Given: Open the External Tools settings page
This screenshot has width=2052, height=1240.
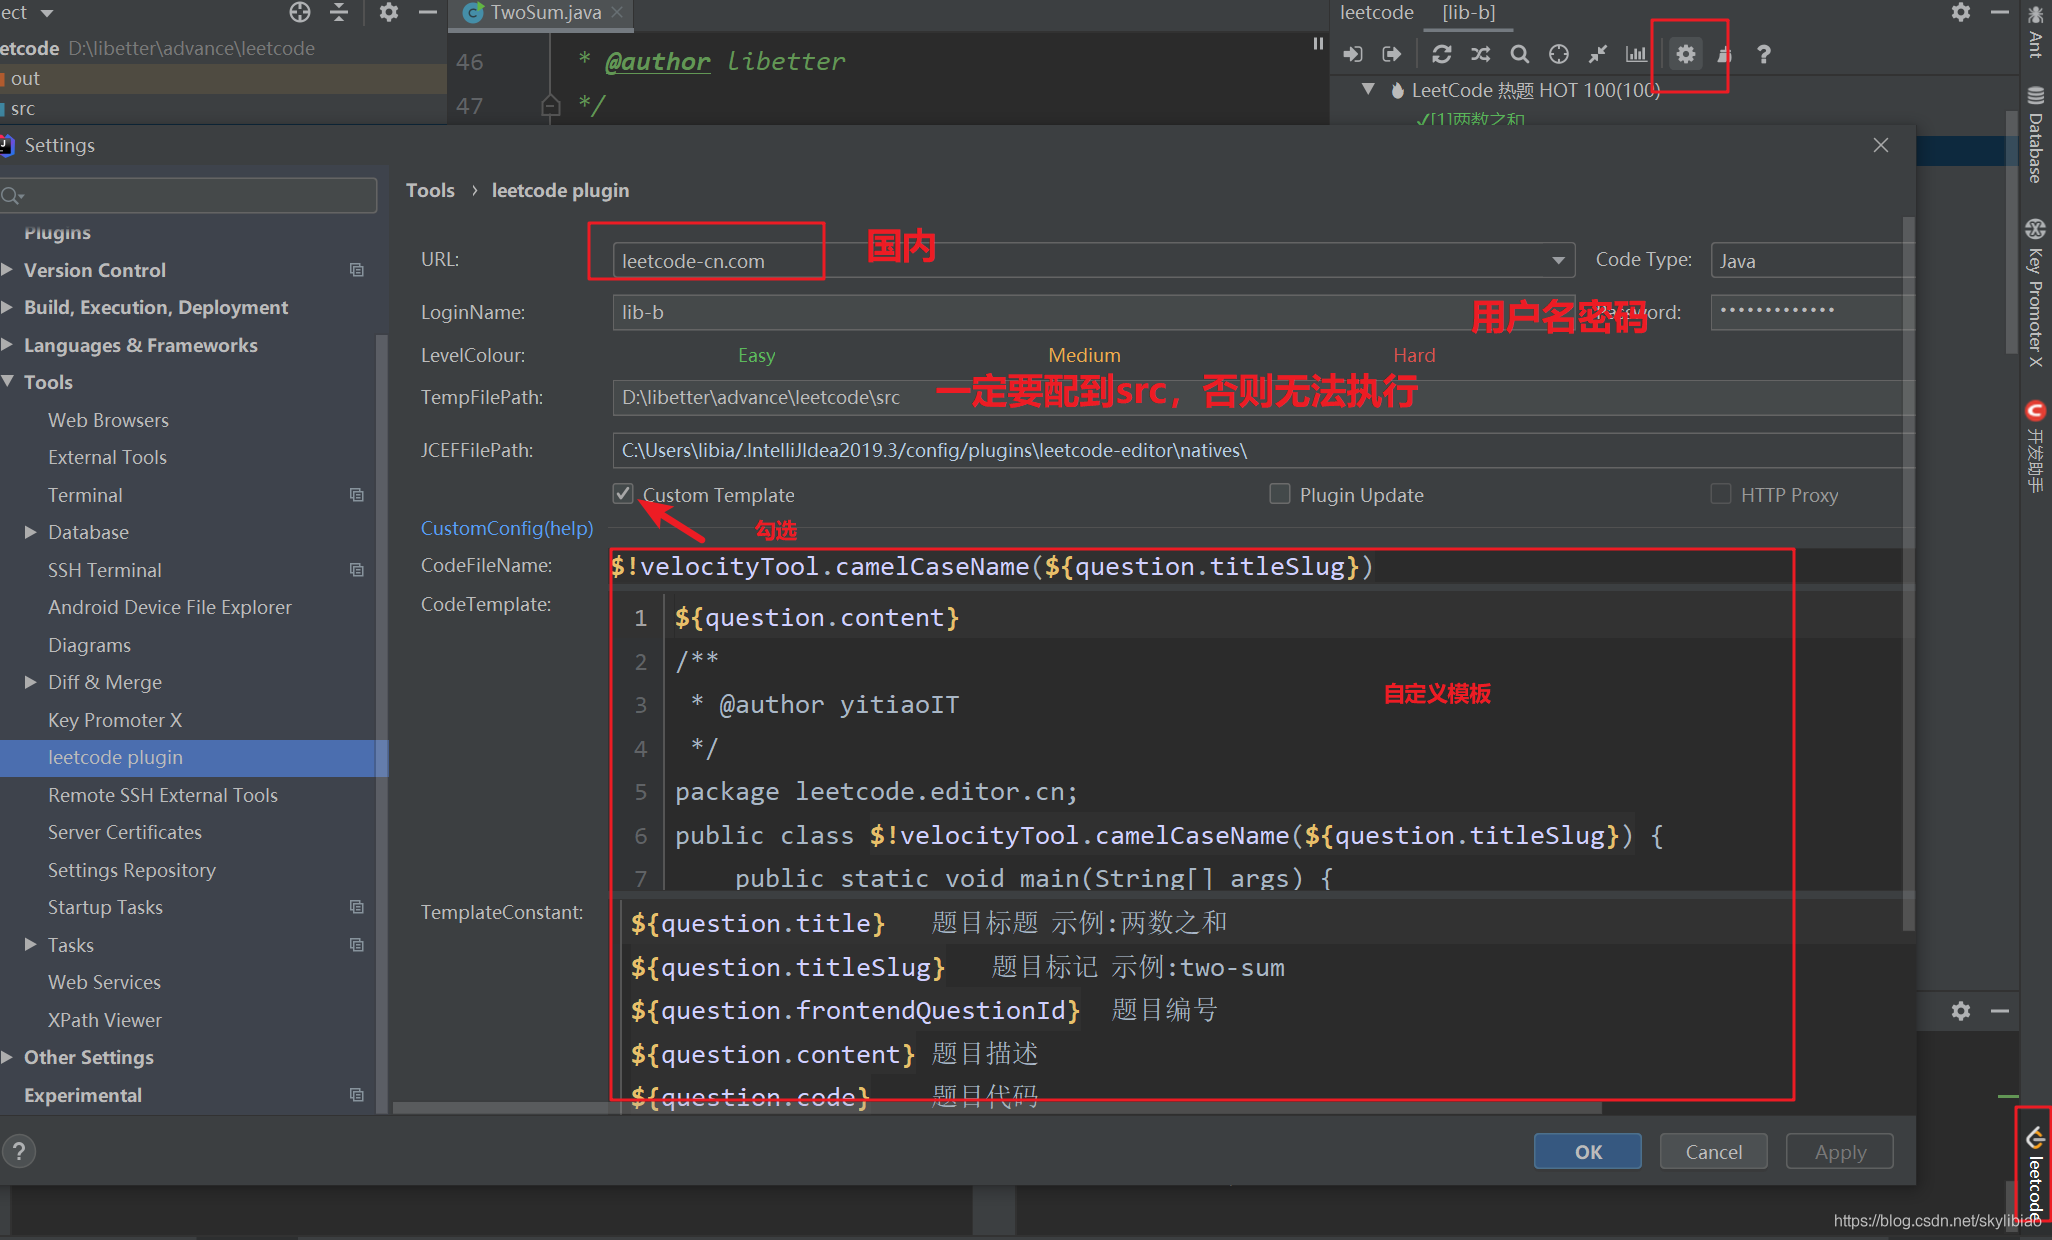Looking at the screenshot, I should coord(107,457).
